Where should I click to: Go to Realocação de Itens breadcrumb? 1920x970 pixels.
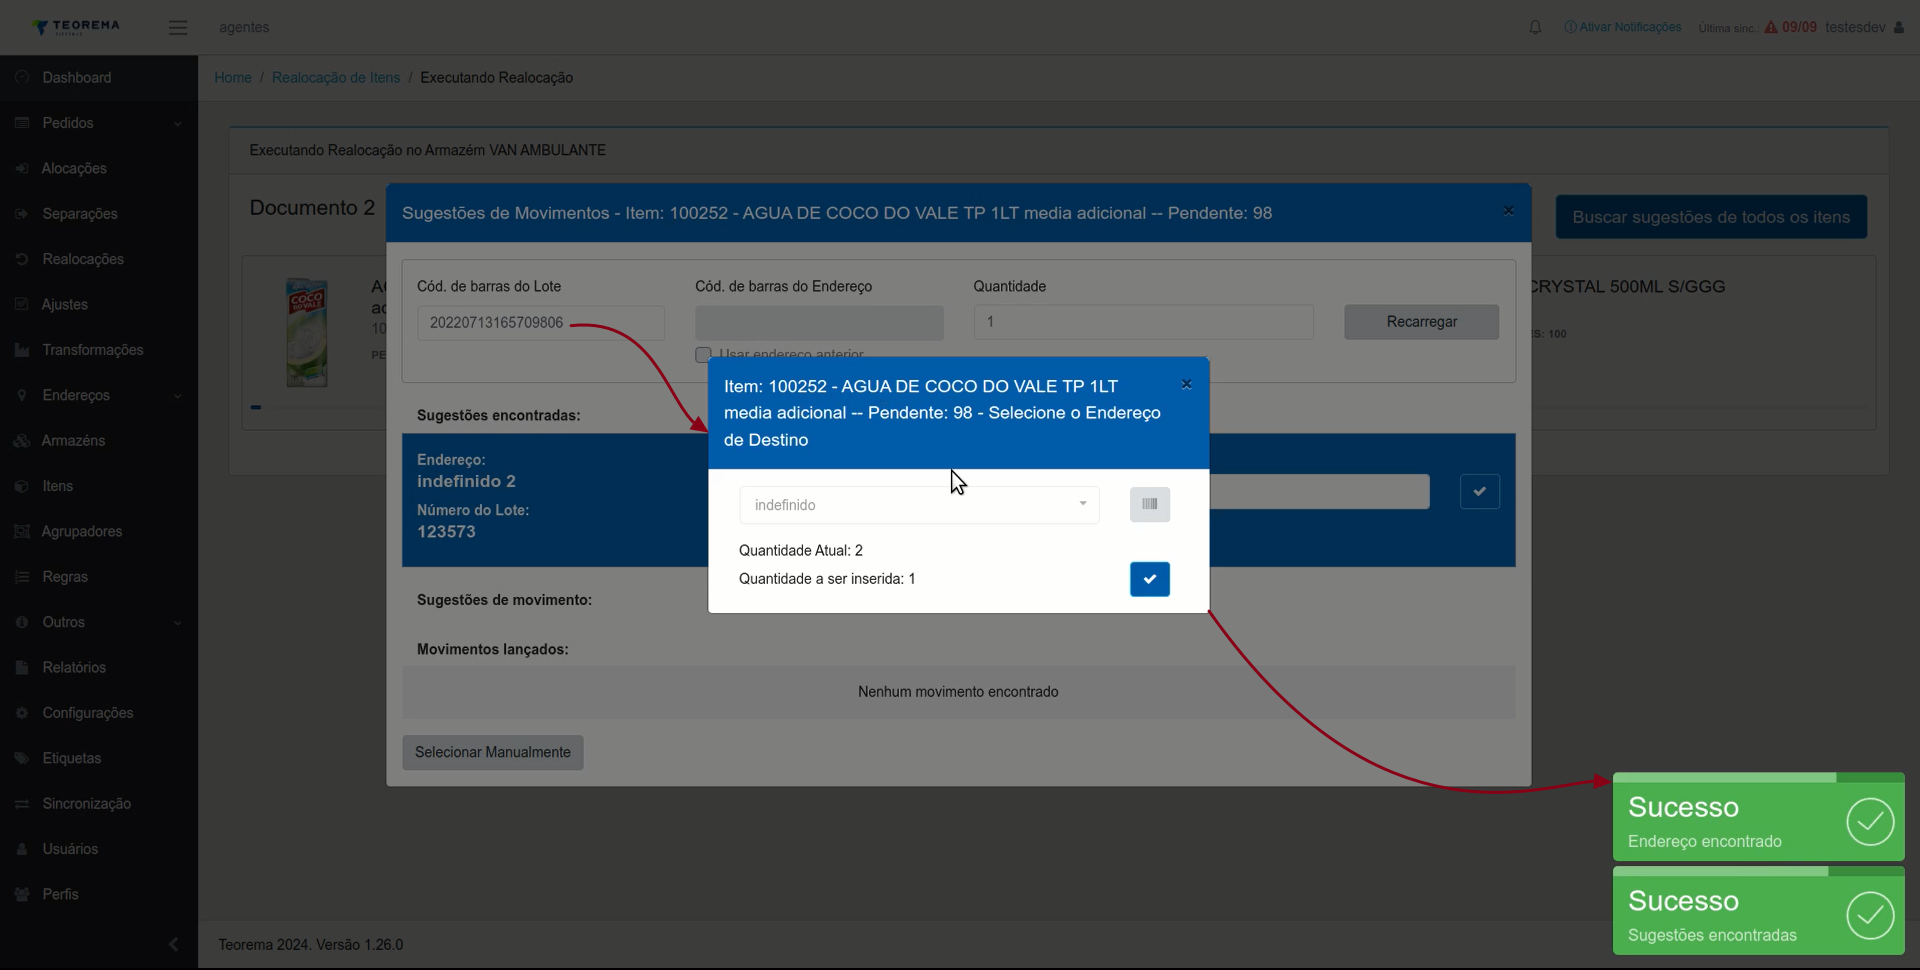(x=336, y=77)
